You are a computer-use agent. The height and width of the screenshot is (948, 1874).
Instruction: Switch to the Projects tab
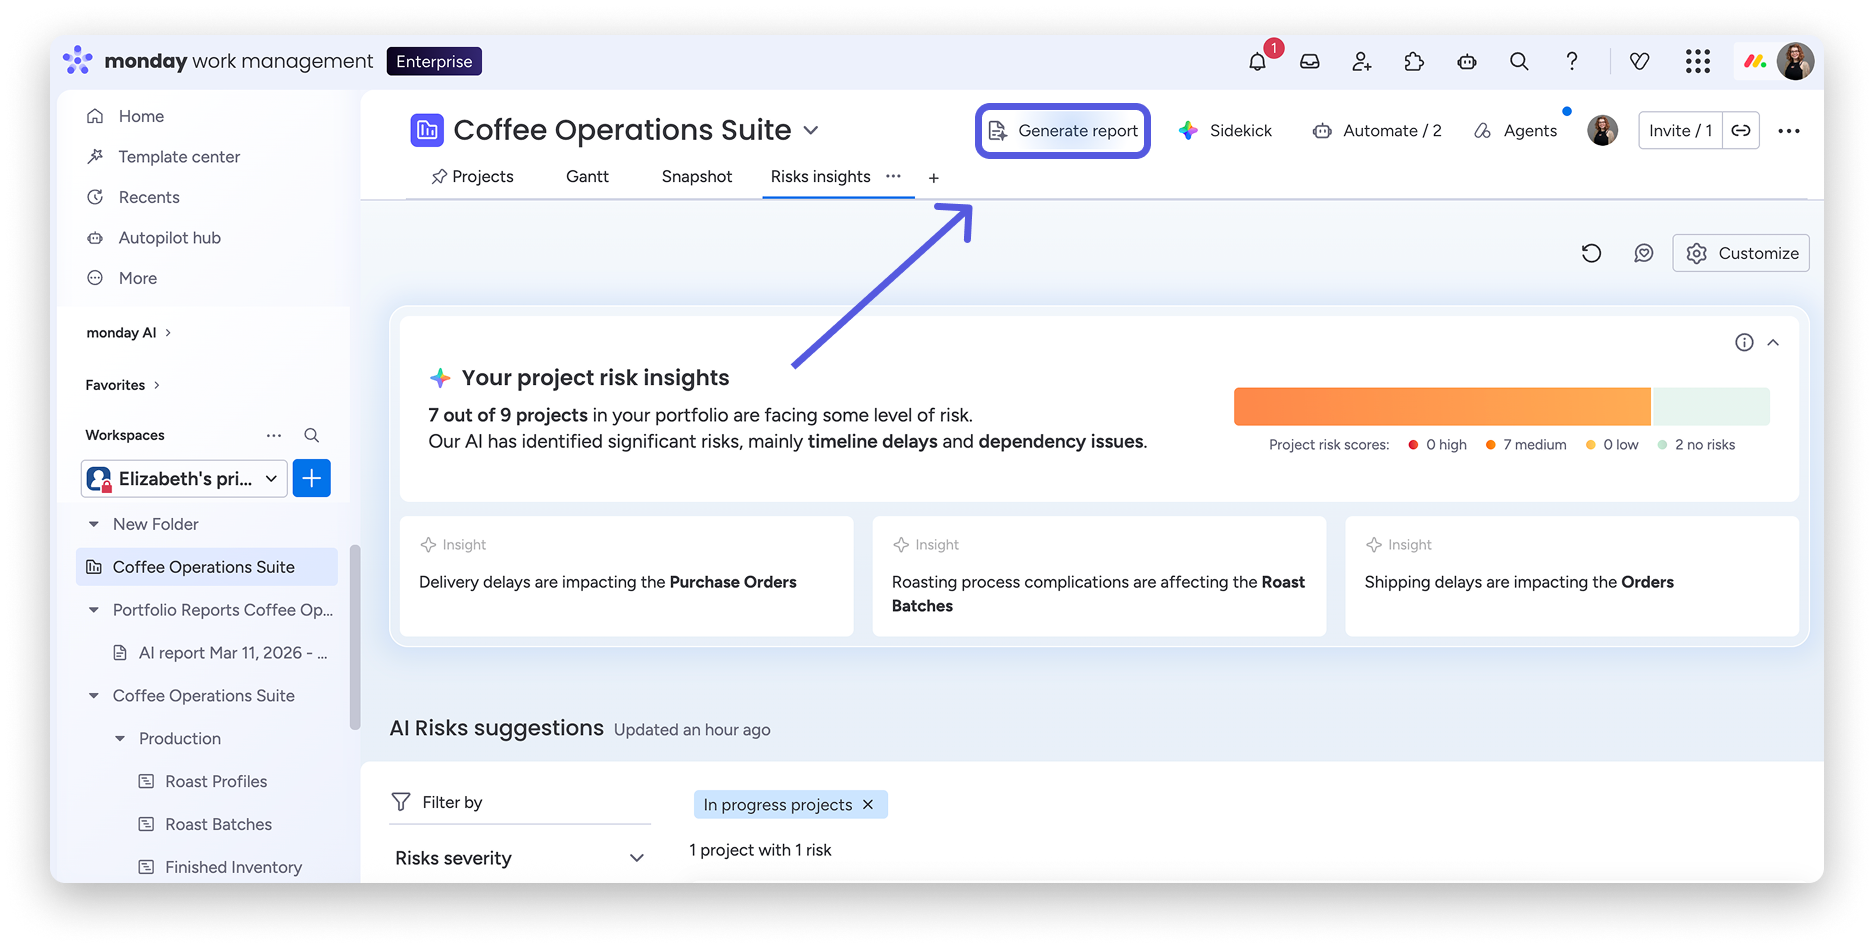pyautogui.click(x=472, y=177)
